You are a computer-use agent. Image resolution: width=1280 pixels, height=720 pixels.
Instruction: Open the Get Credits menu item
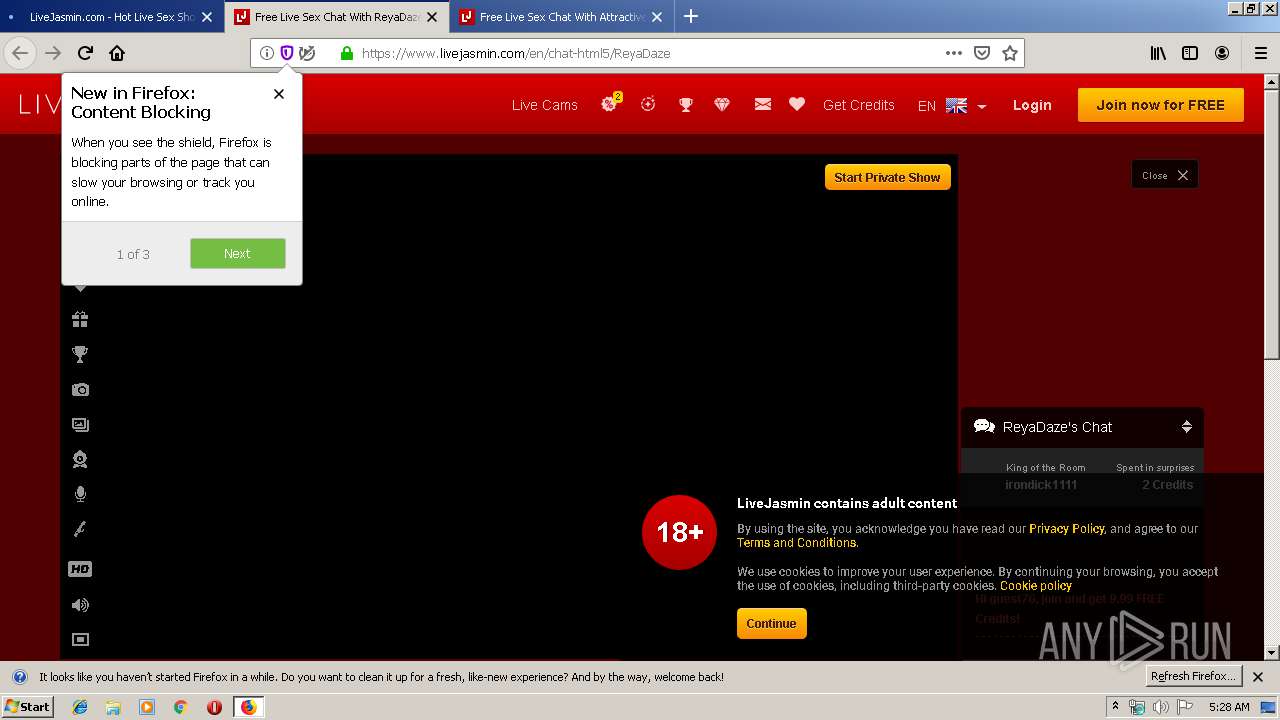click(x=858, y=105)
